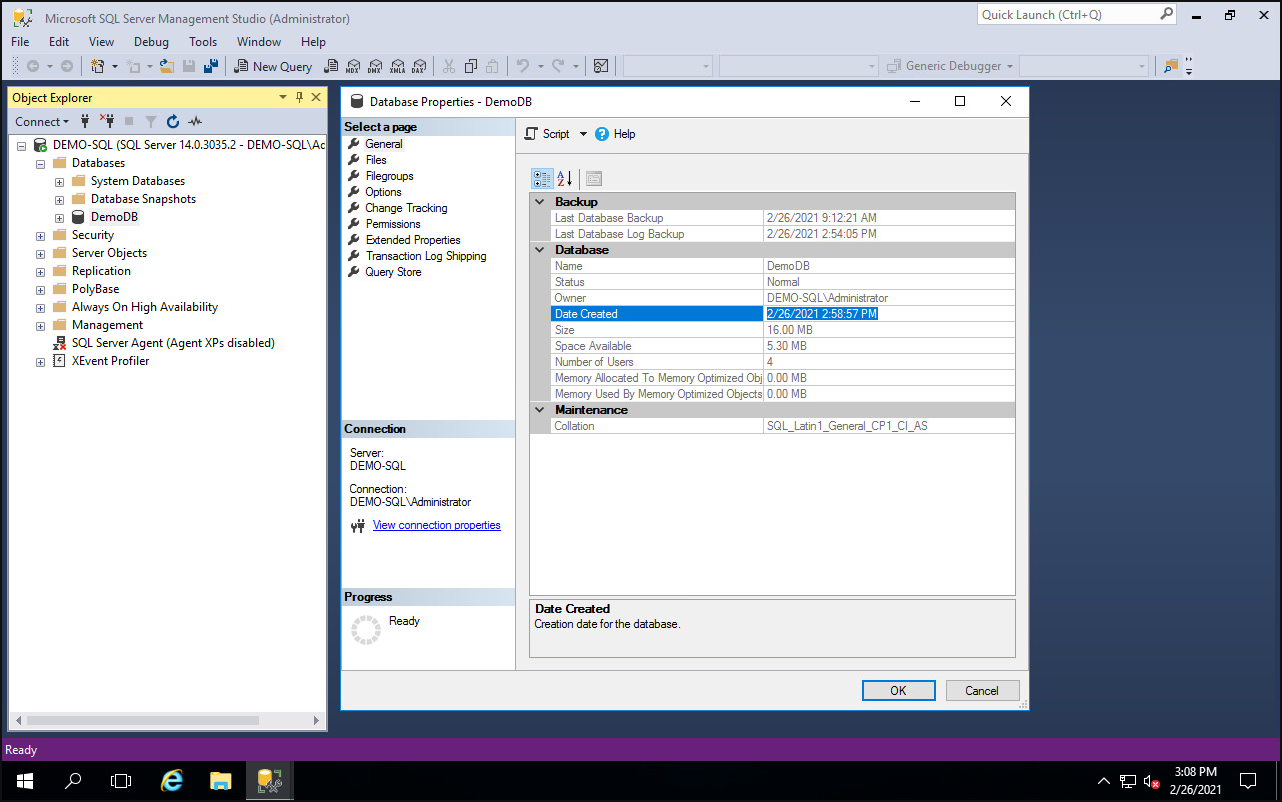The width and height of the screenshot is (1282, 802).
Task: Select the Query Store page
Action: click(393, 272)
